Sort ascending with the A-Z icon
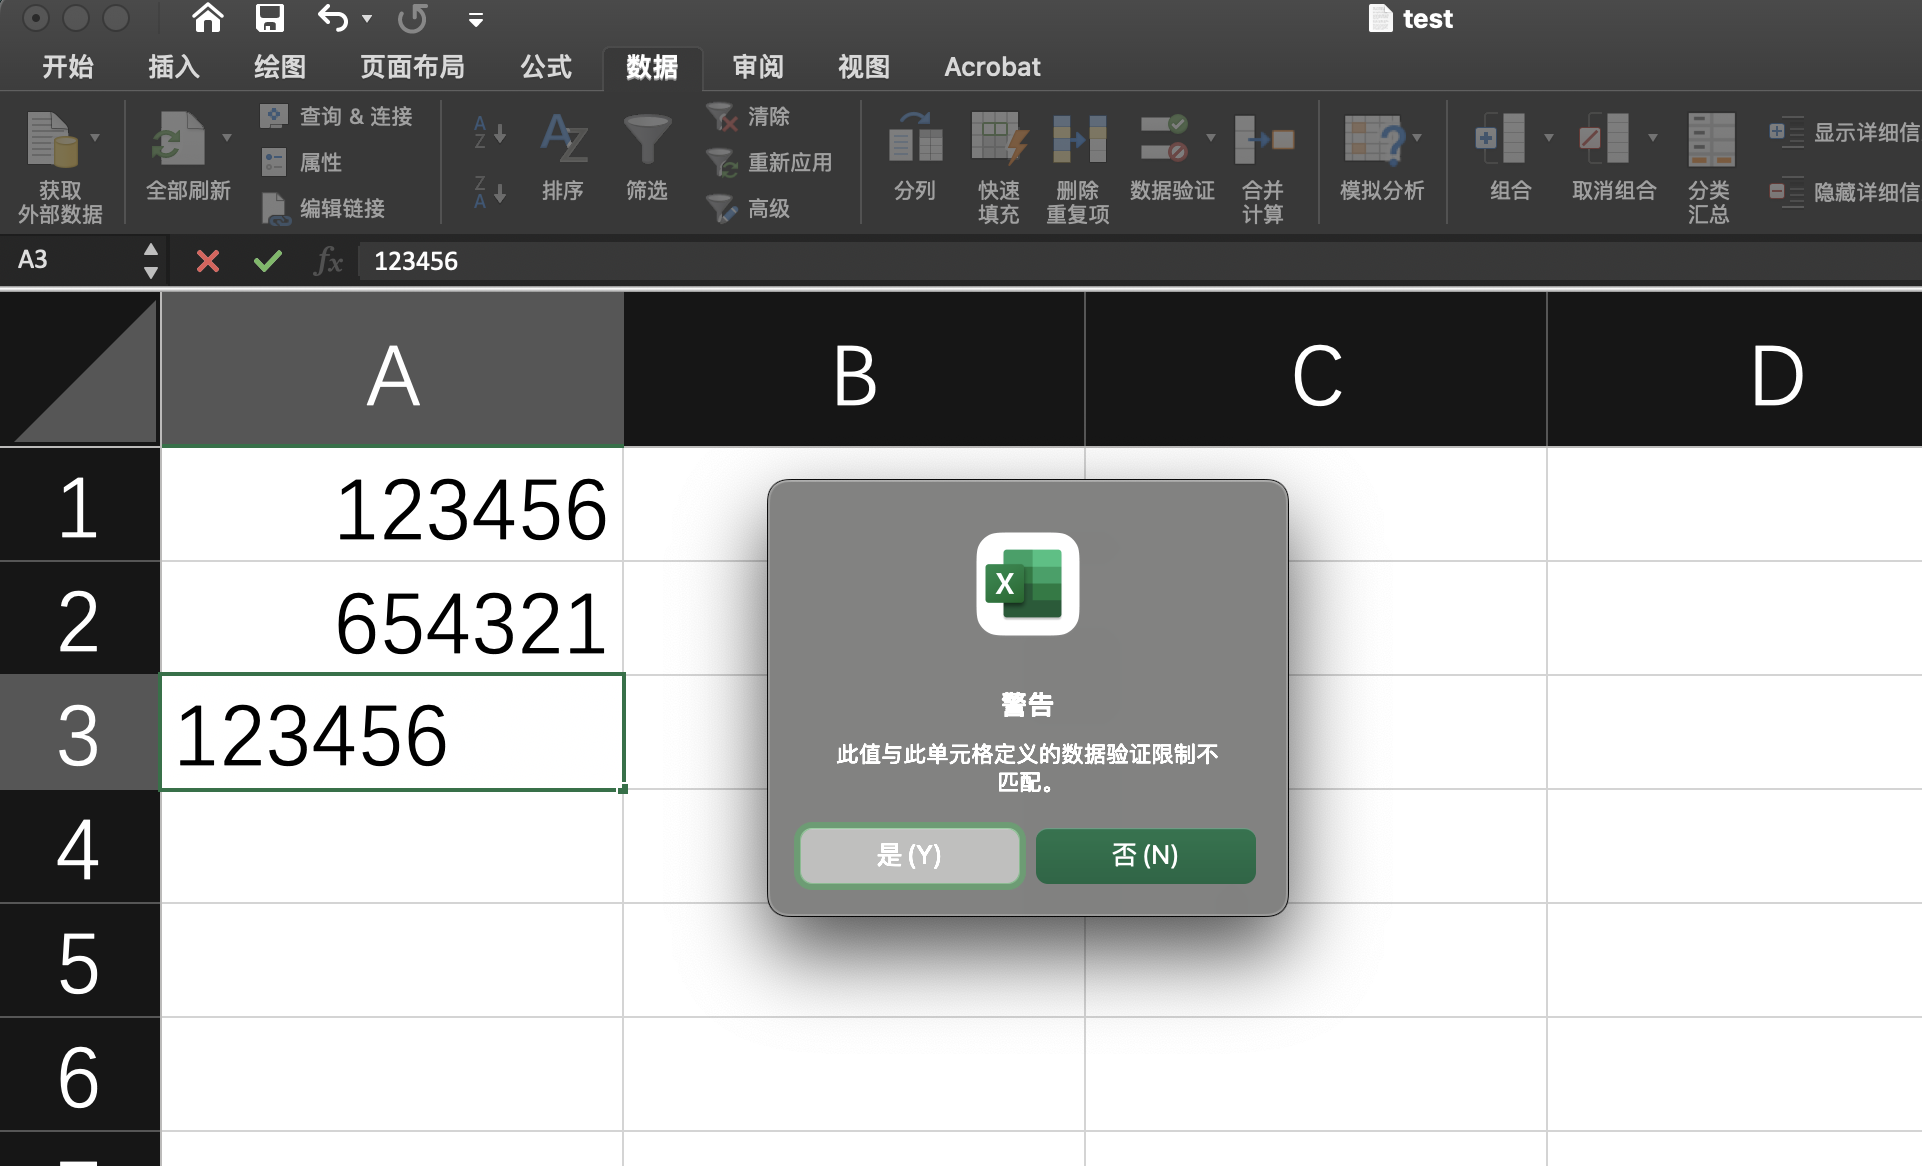 489,133
